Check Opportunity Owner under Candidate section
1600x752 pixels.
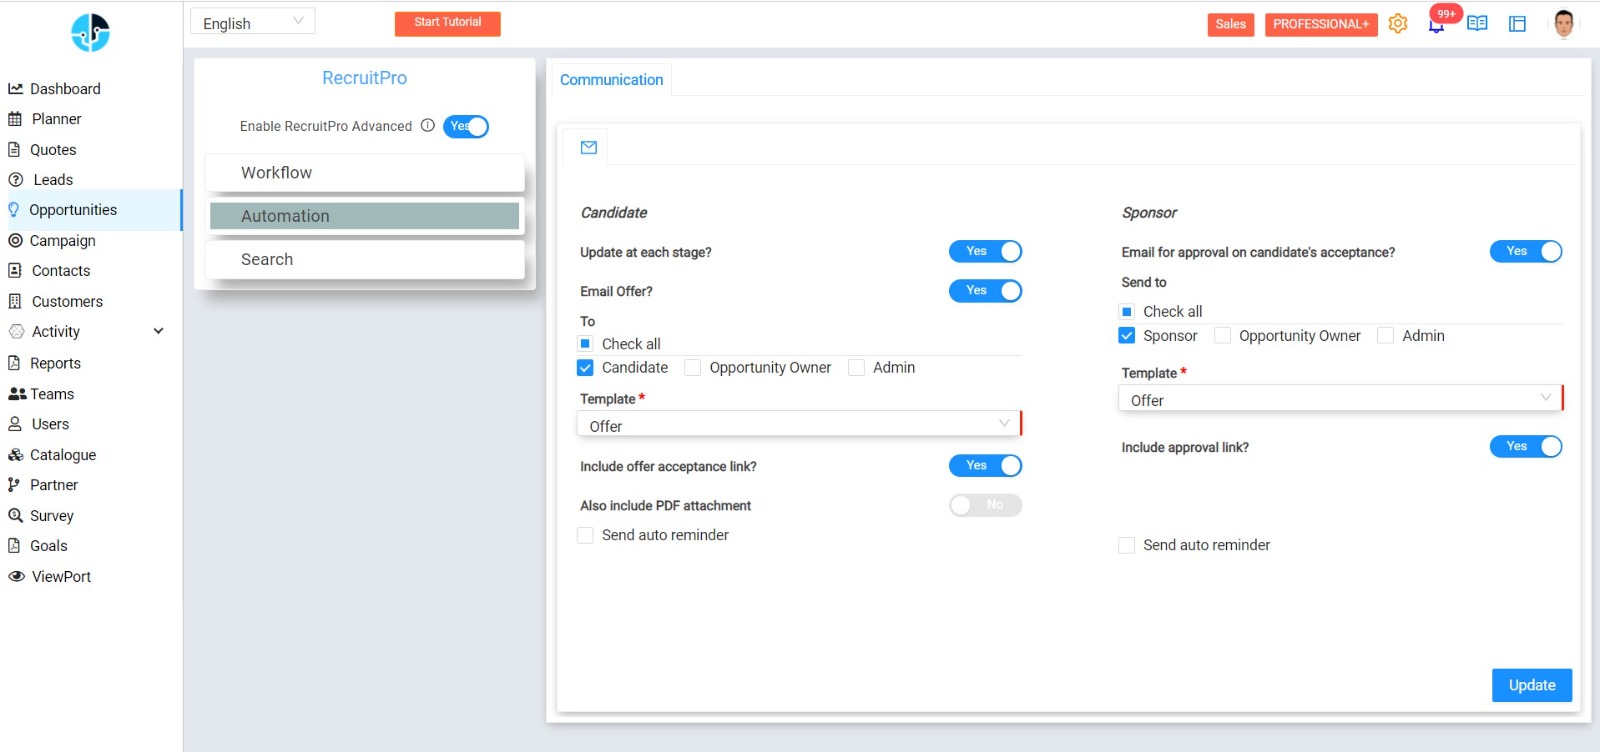692,368
